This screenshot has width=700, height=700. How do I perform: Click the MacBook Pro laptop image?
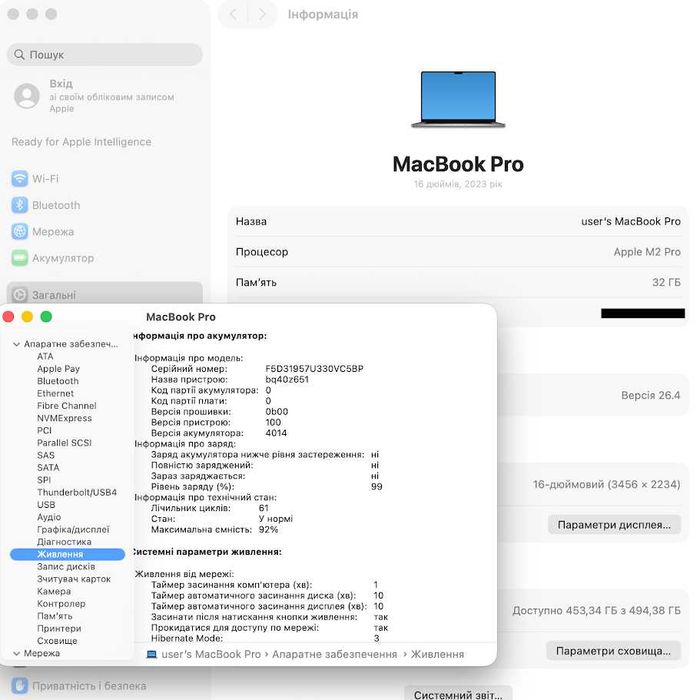pos(458,100)
